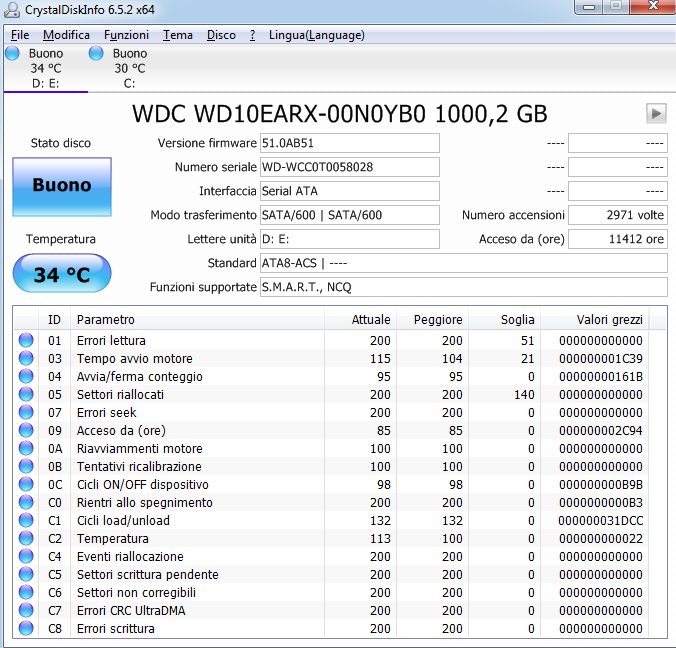Select the D: E: disk status orb
The height and width of the screenshot is (648, 676).
[12, 54]
